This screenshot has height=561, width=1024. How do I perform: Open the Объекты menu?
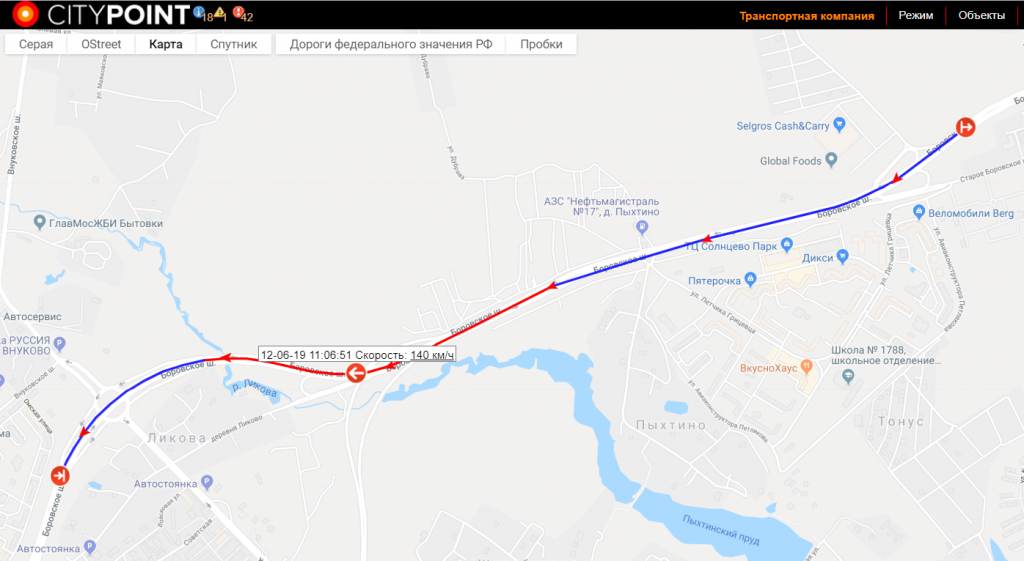[982, 16]
